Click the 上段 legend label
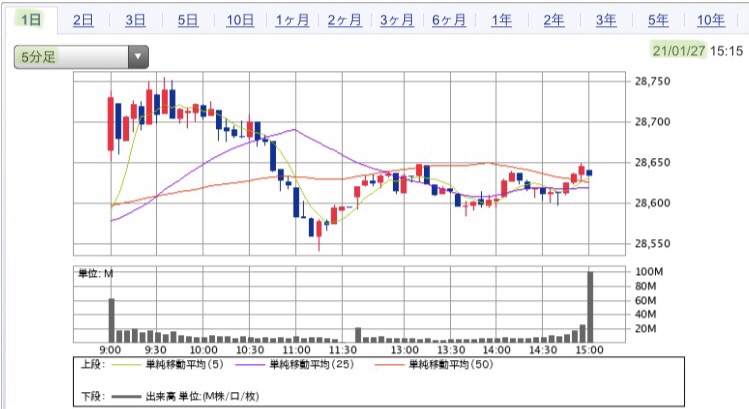 pyautogui.click(x=93, y=365)
